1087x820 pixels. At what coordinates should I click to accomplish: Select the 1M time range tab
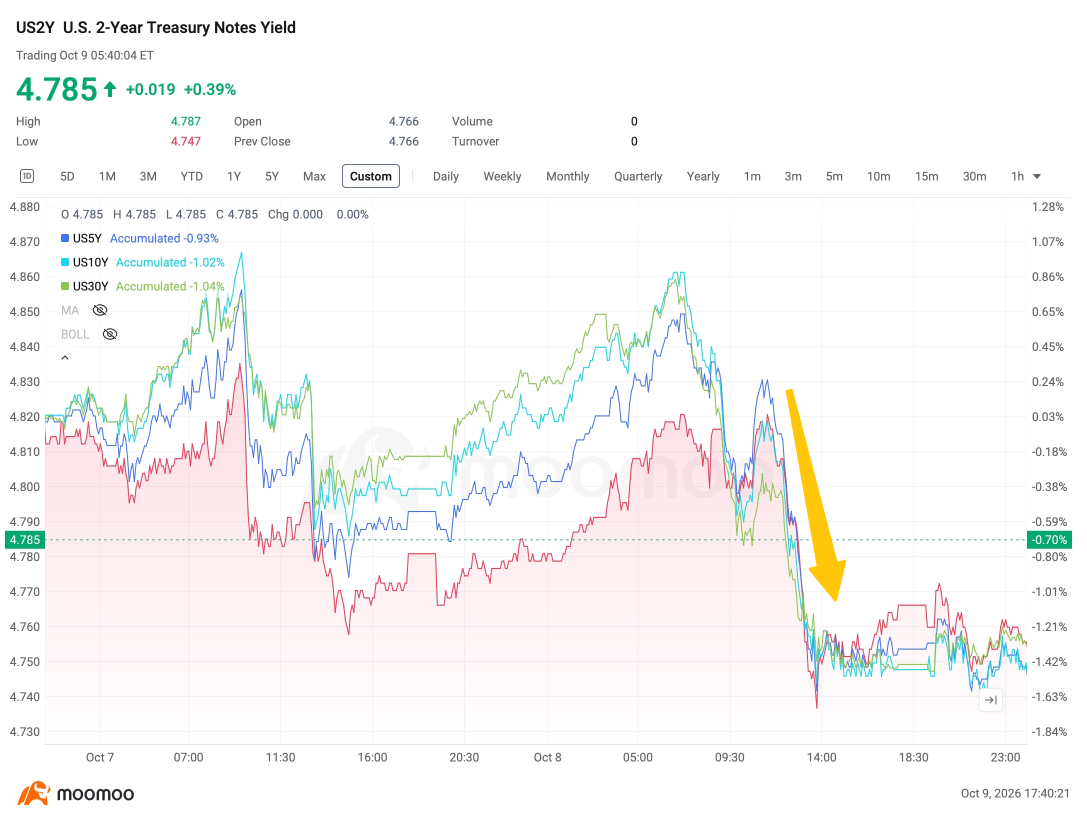(x=107, y=176)
